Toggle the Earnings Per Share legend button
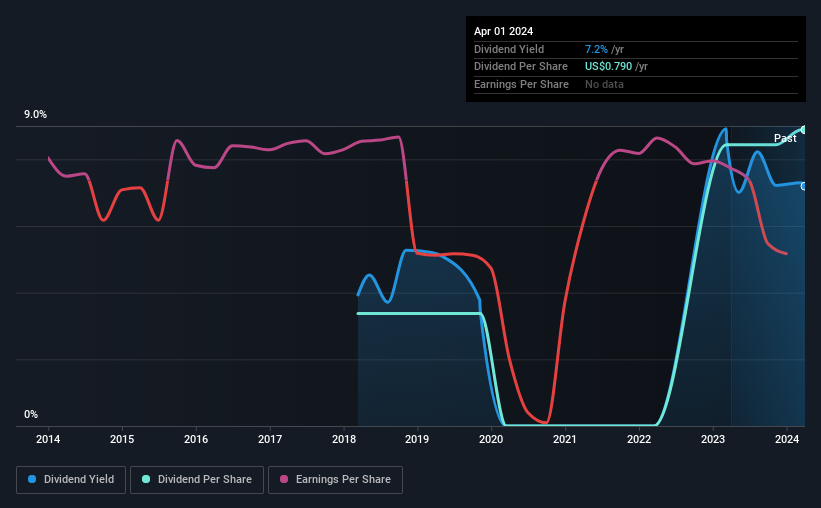 pyautogui.click(x=335, y=479)
